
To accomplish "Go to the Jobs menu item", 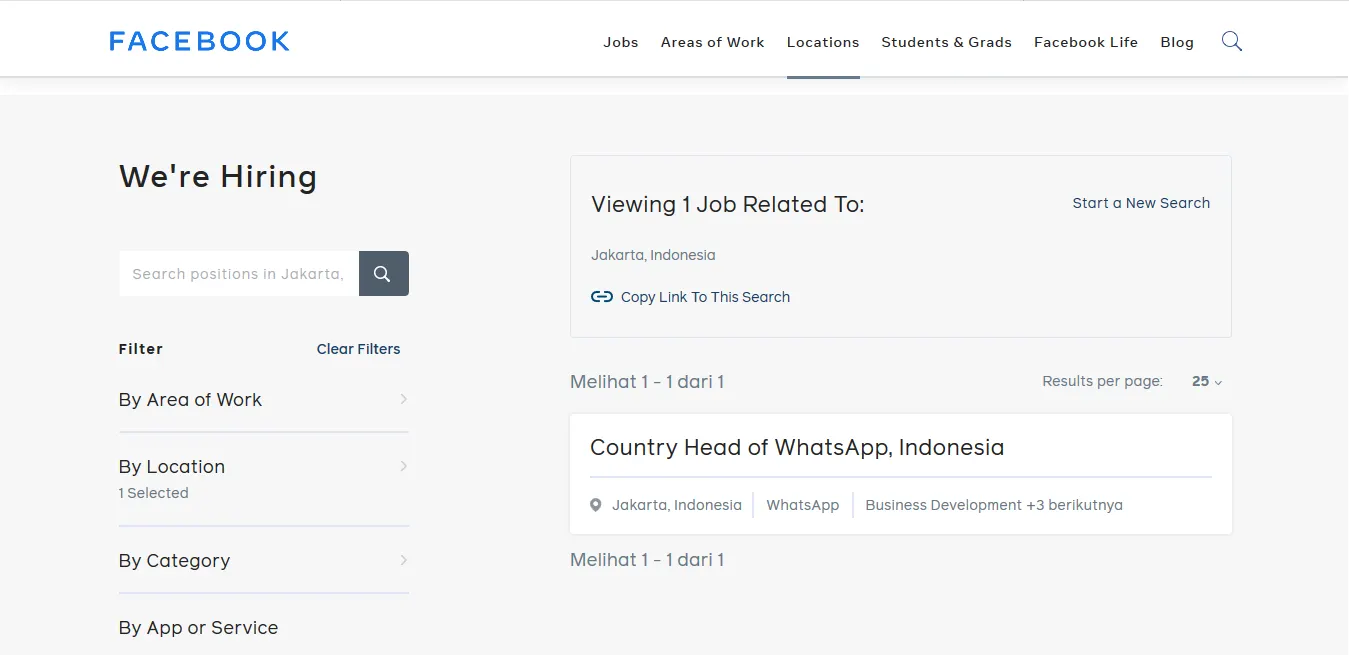I will (620, 42).
